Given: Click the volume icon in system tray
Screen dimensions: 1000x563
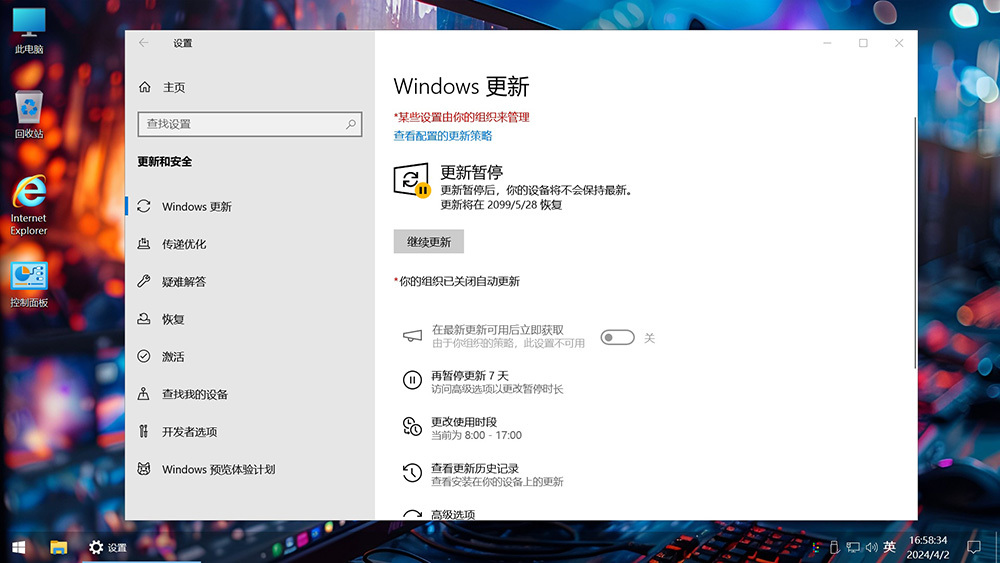Looking at the screenshot, I should [x=870, y=547].
